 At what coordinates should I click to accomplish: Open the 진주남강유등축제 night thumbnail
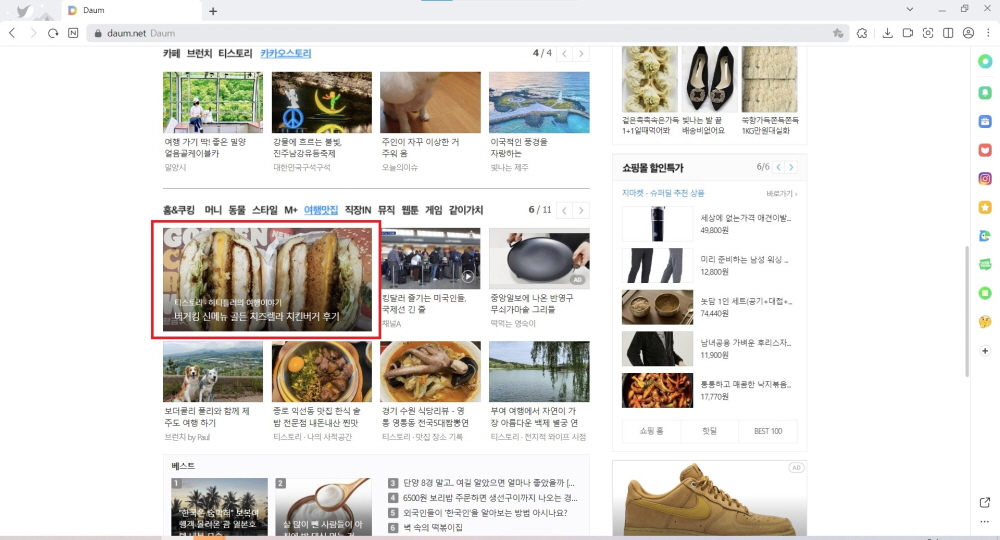pyautogui.click(x=321, y=102)
